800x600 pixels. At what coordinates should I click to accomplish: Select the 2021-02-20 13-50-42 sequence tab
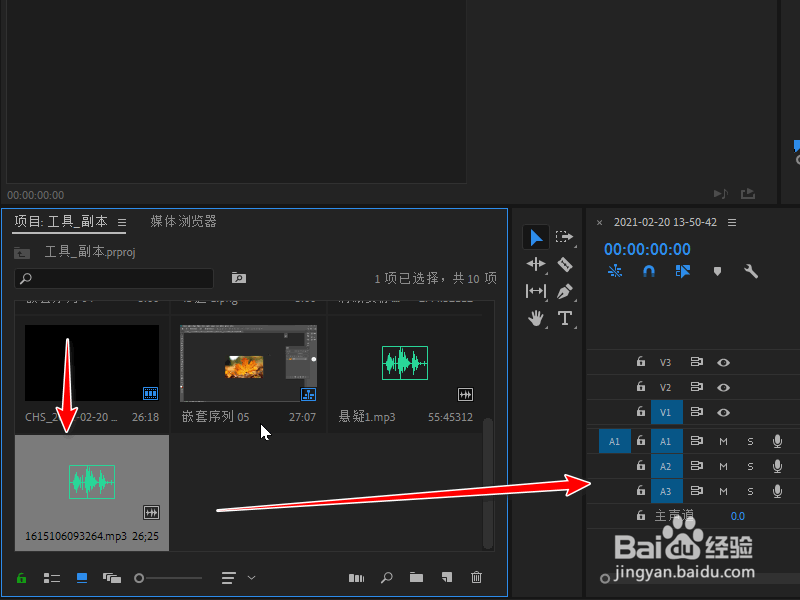(x=665, y=222)
